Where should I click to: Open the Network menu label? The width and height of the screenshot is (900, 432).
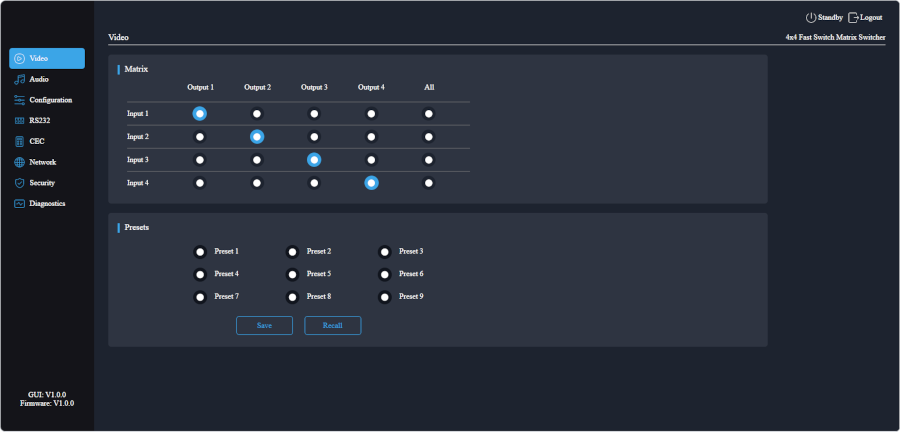pyautogui.click(x=43, y=162)
